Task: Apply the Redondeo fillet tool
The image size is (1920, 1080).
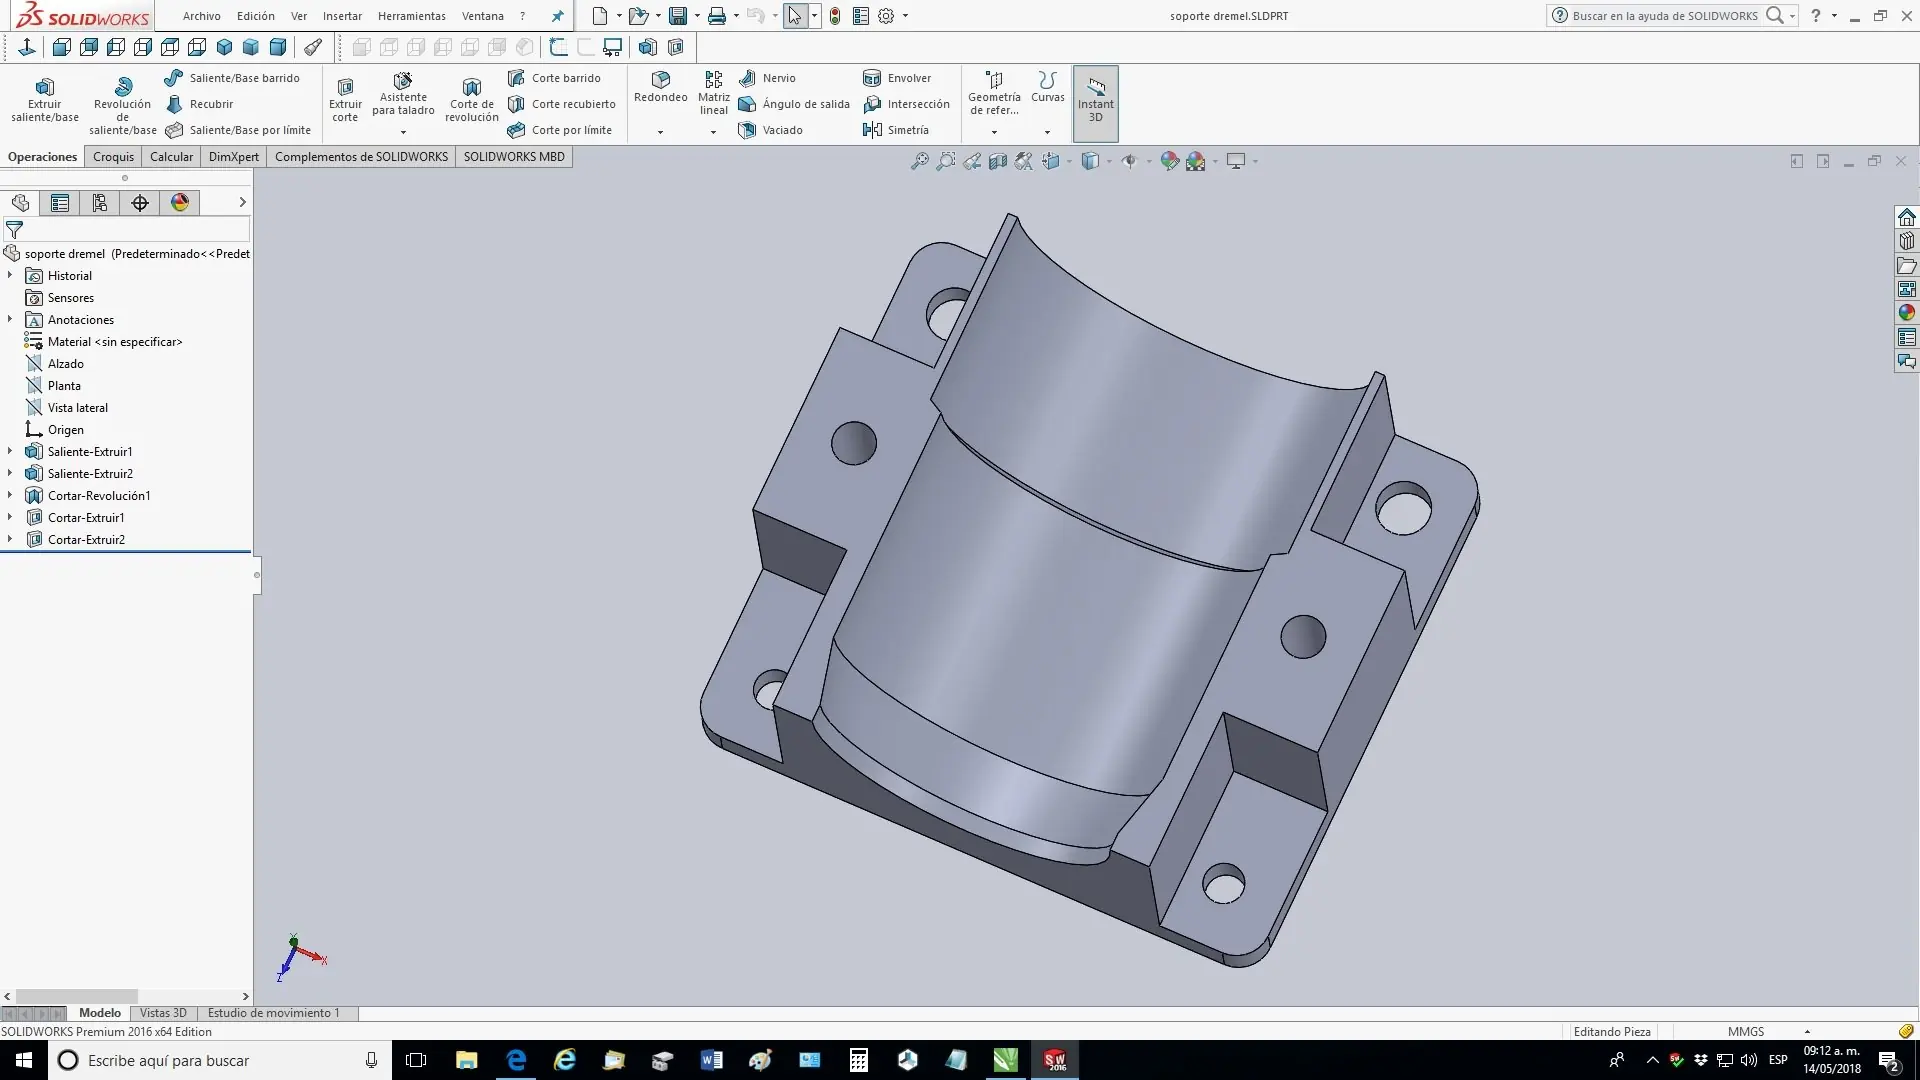Action: (661, 88)
